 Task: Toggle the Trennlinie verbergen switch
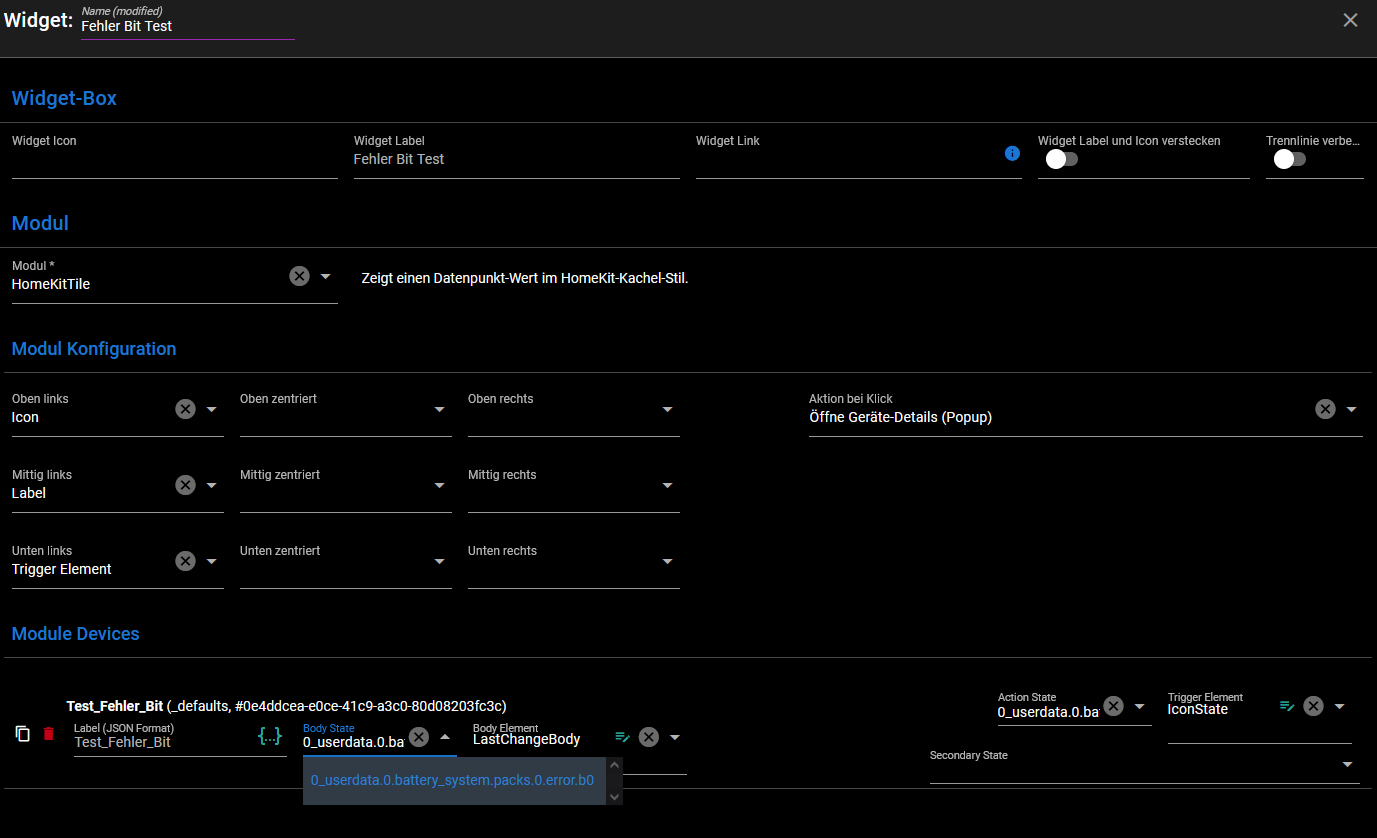(x=1289, y=159)
